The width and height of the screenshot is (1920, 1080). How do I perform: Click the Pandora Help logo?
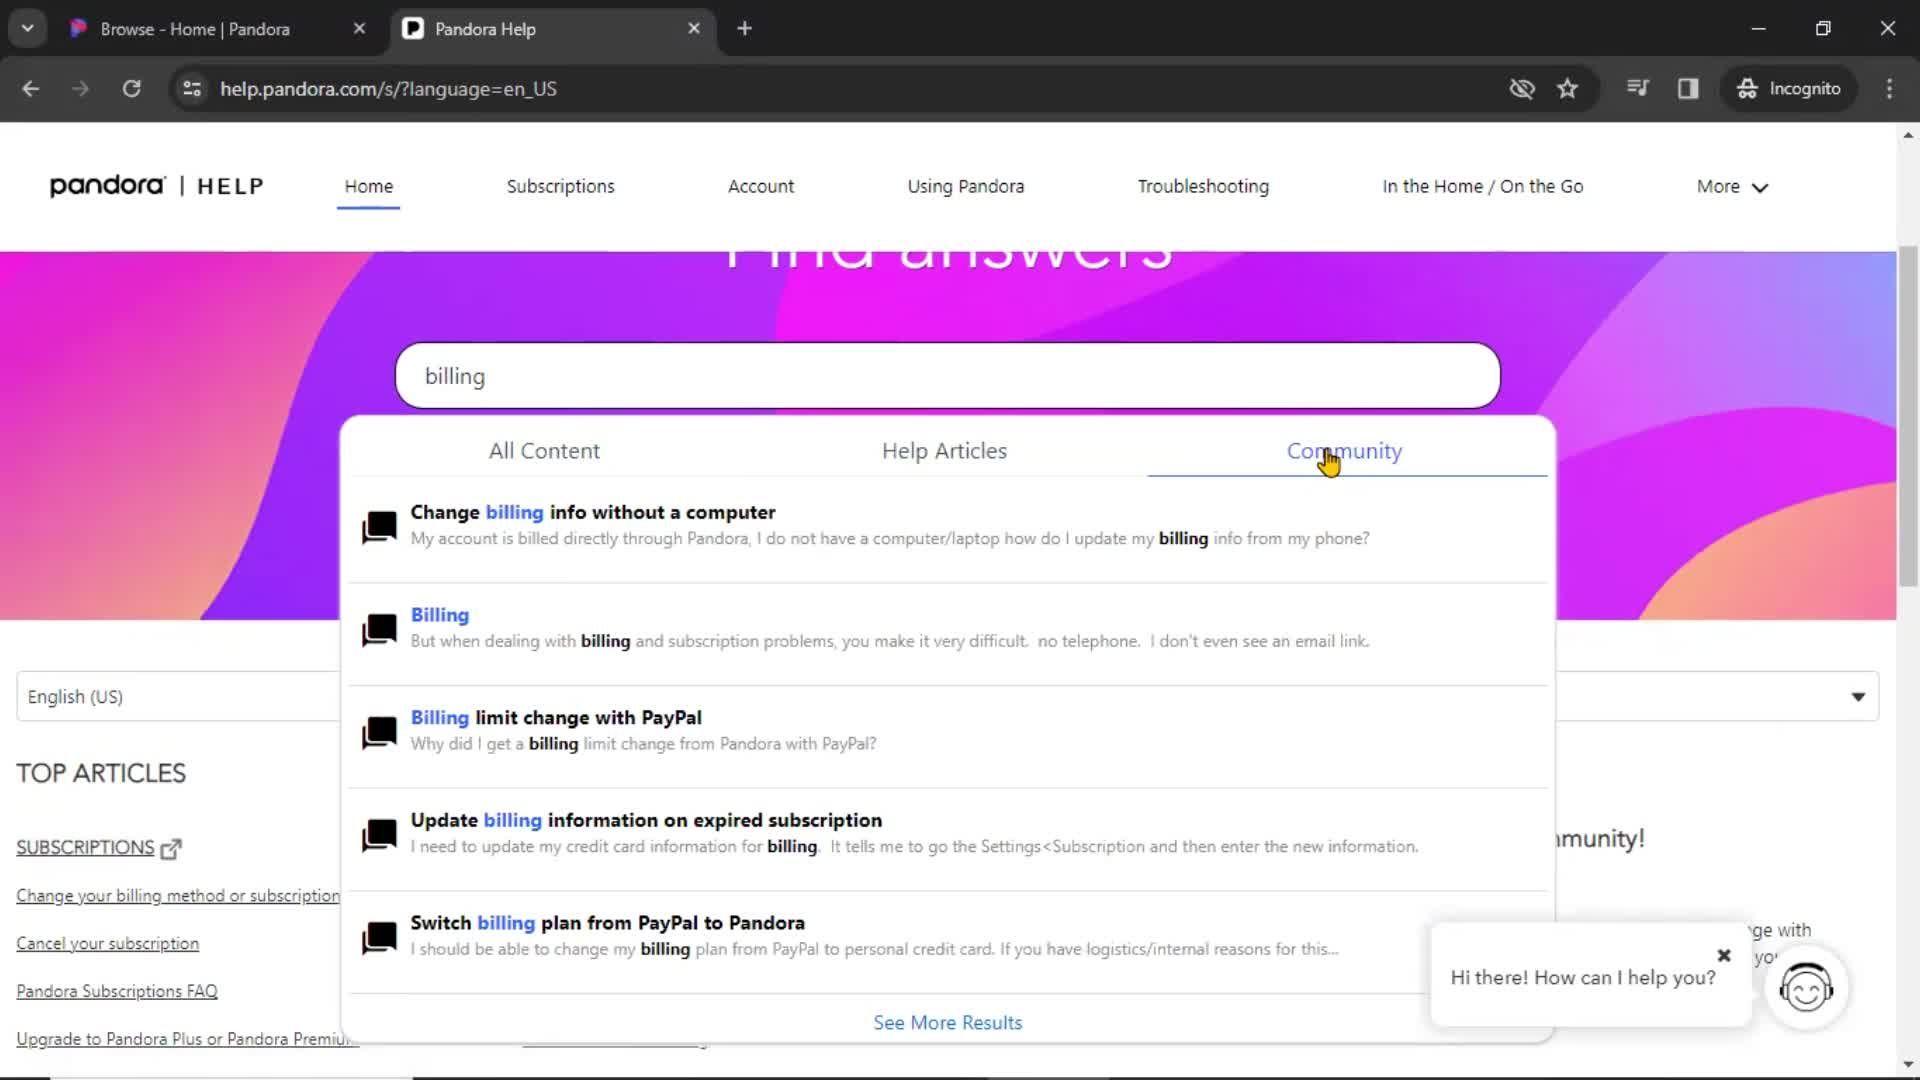pyautogui.click(x=157, y=186)
